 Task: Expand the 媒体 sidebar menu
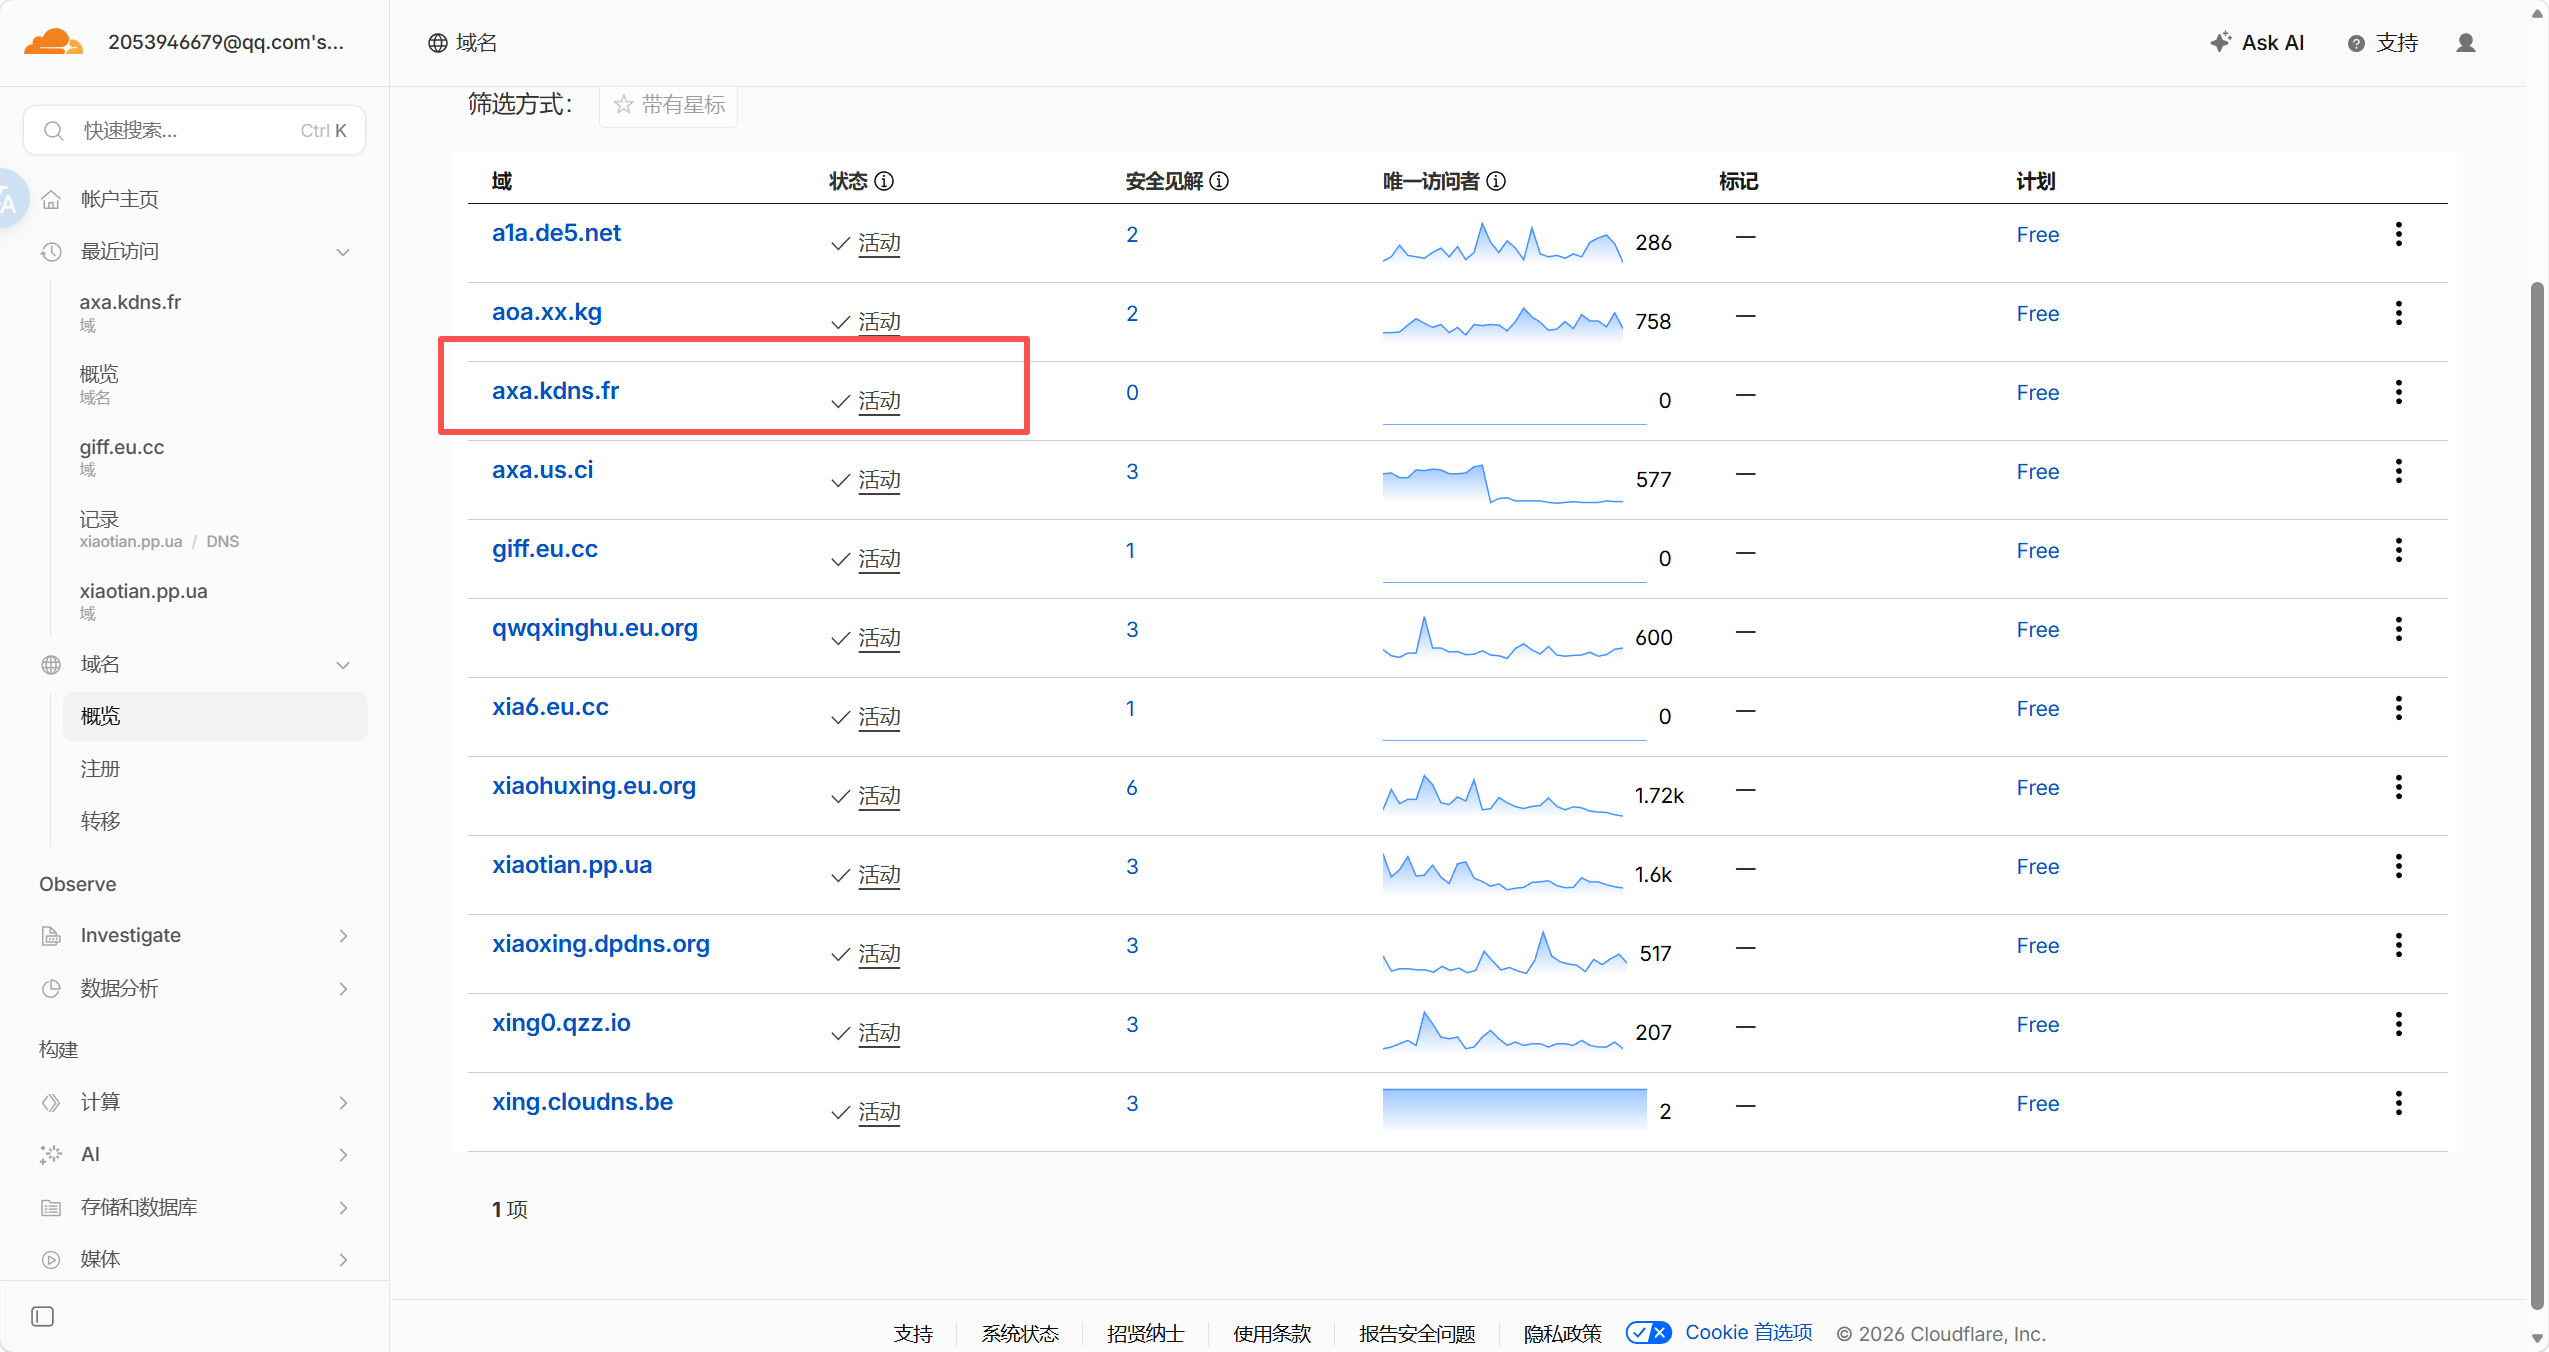pyautogui.click(x=343, y=1260)
